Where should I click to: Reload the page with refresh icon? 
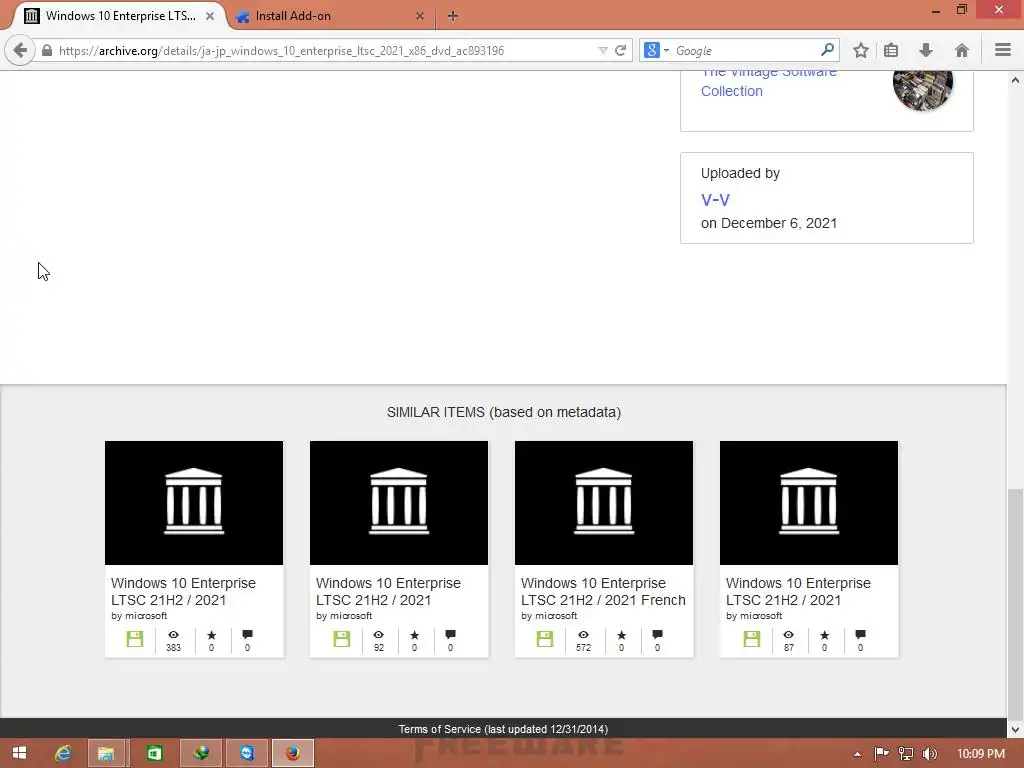[x=620, y=50]
